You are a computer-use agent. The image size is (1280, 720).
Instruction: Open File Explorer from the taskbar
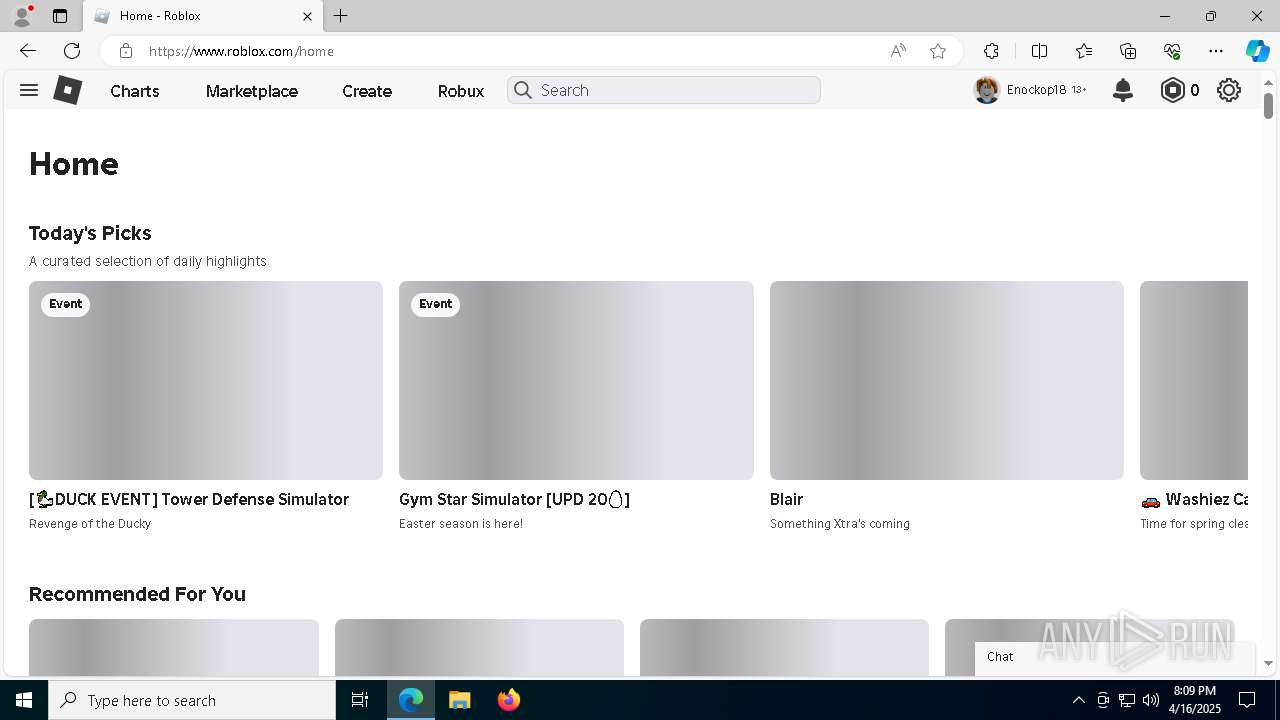click(459, 700)
